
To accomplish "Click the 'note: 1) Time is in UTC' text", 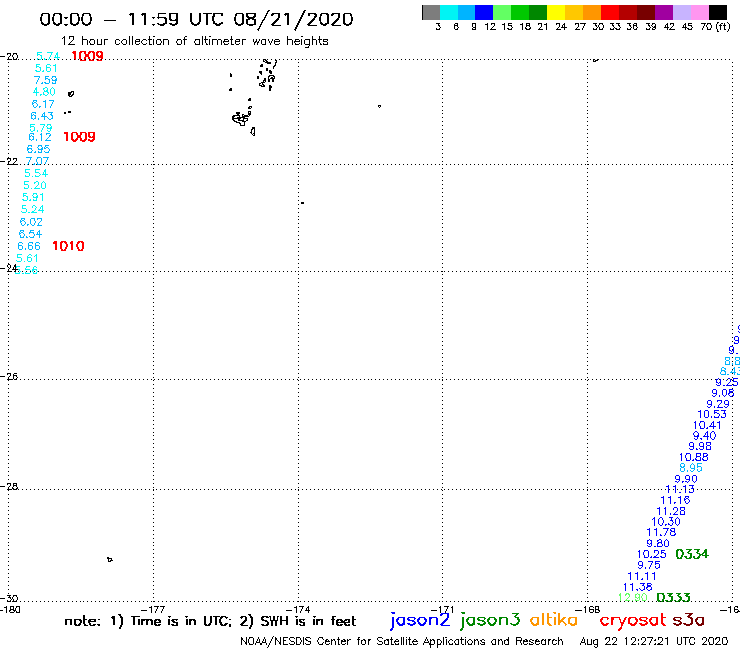I will [148, 621].
